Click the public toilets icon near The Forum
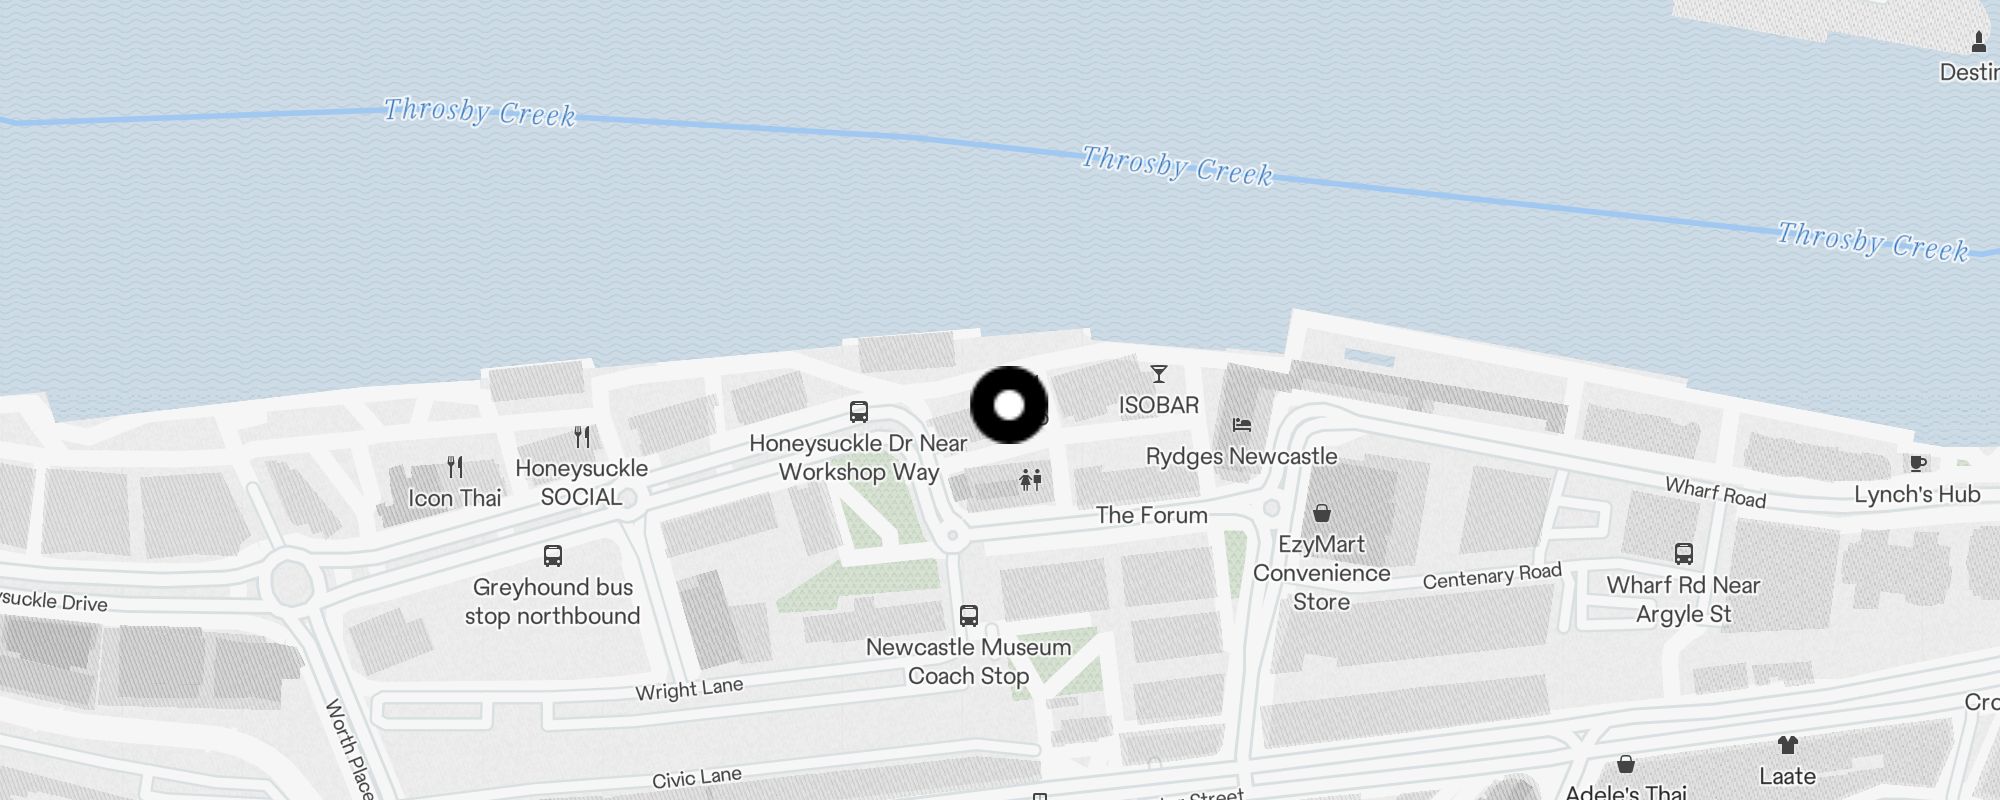2000x800 pixels. point(1031,480)
